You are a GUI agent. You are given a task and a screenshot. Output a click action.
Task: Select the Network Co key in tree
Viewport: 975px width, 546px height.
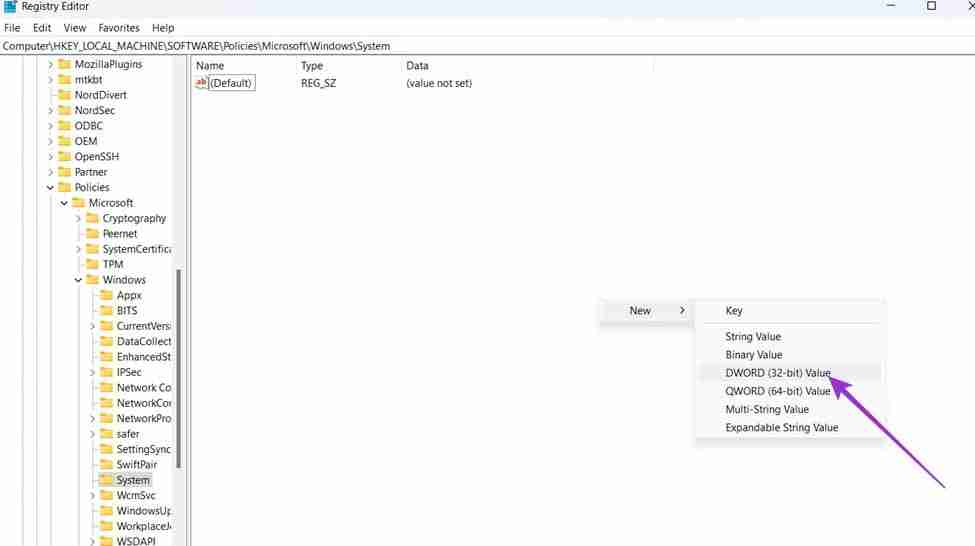point(144,387)
